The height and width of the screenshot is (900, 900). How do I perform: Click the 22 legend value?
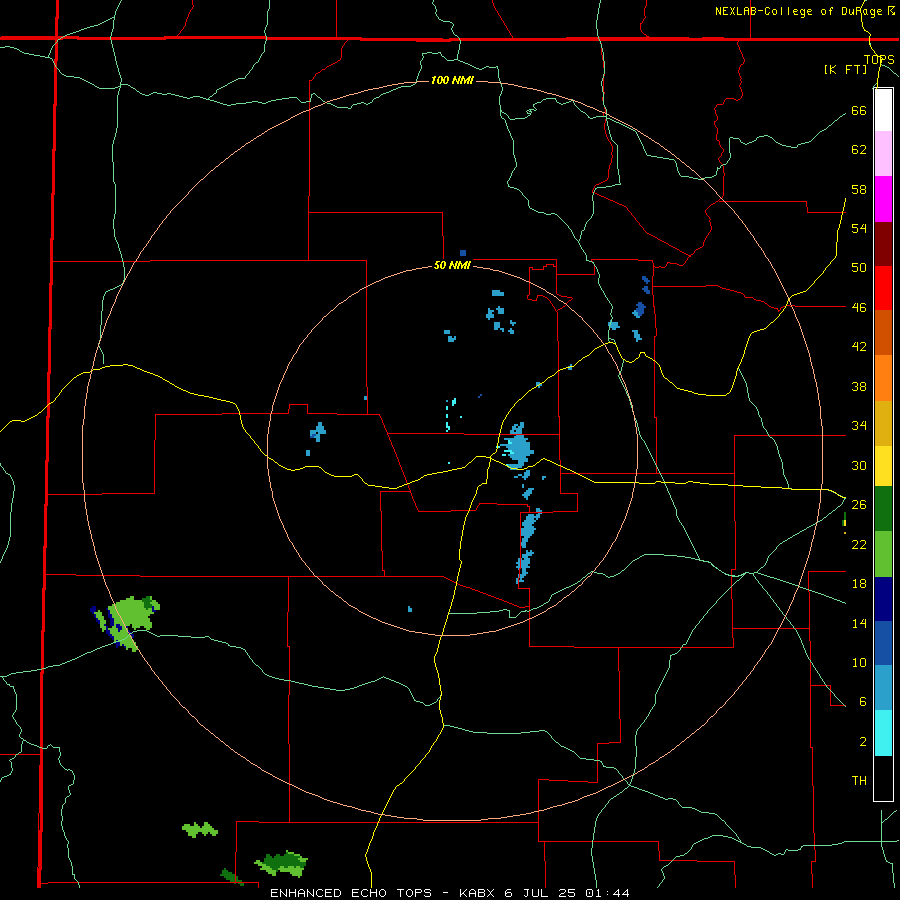click(859, 544)
